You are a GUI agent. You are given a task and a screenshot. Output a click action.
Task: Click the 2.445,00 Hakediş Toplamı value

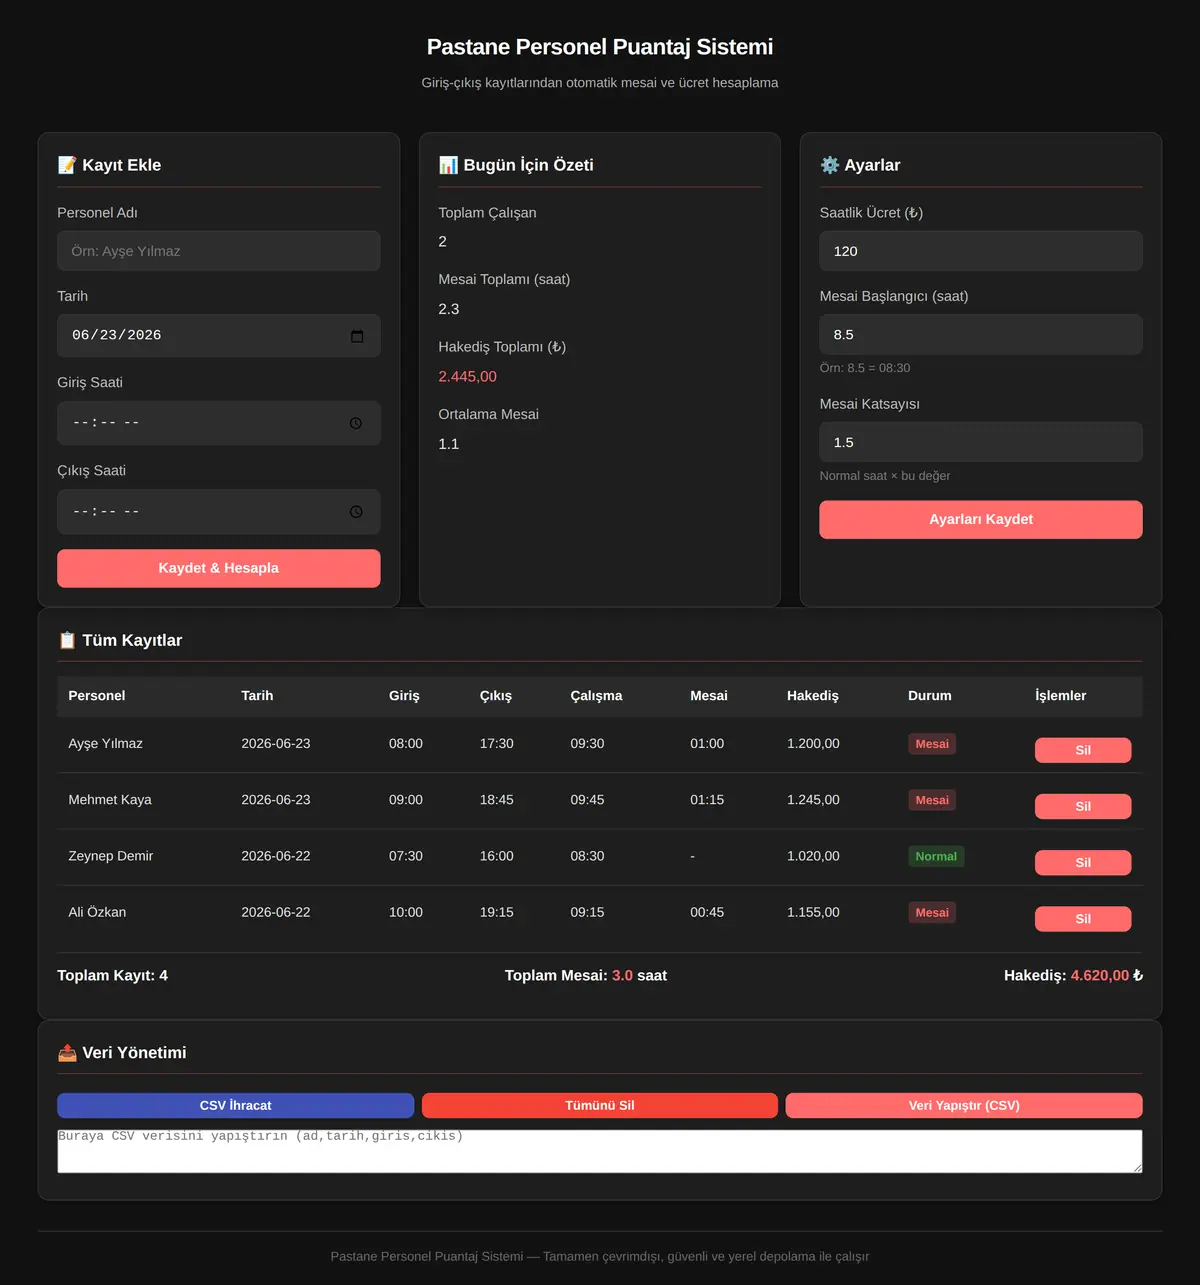pyautogui.click(x=467, y=377)
